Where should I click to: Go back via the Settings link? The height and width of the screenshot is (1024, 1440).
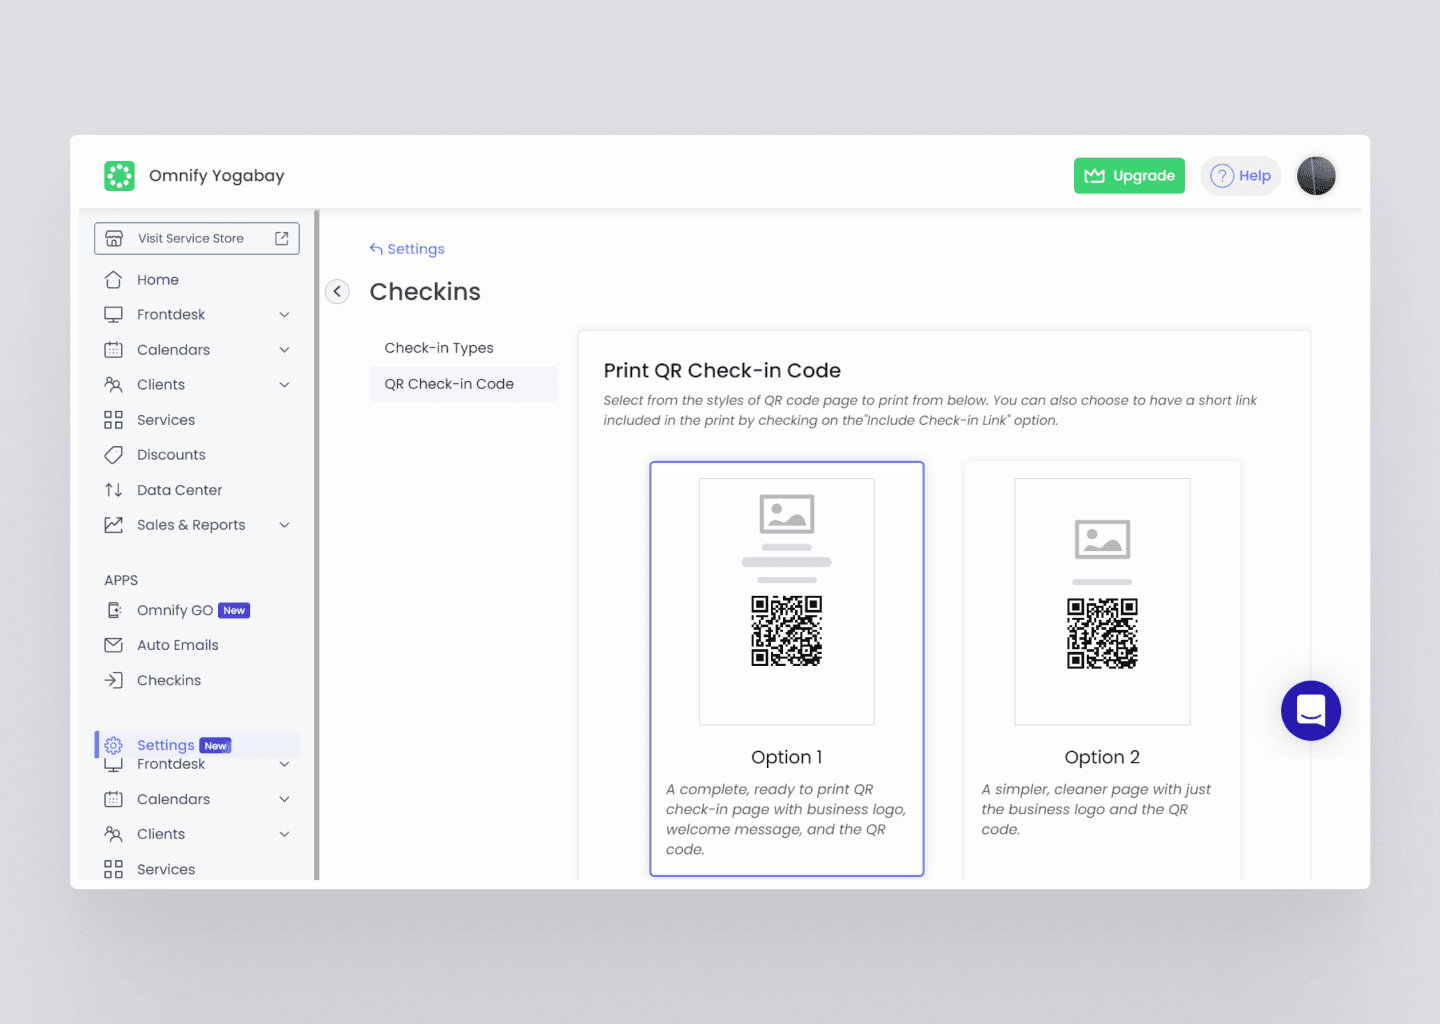(407, 249)
